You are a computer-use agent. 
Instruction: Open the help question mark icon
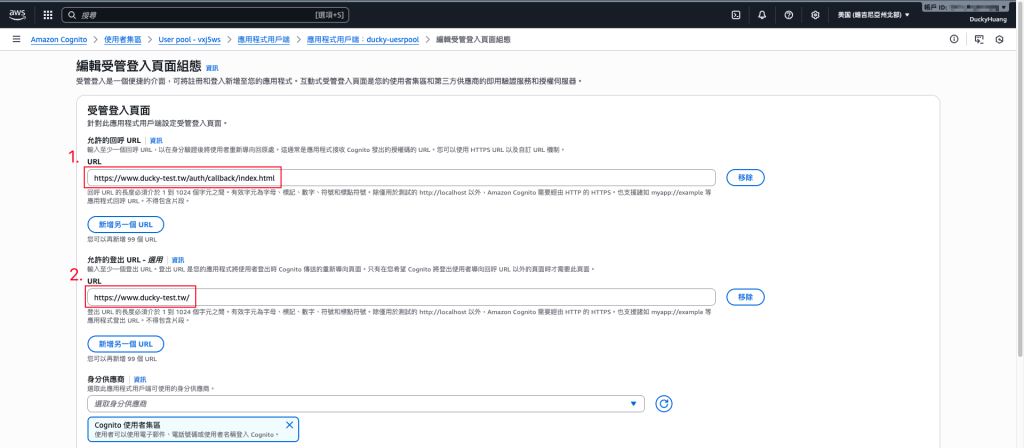pyautogui.click(x=788, y=14)
